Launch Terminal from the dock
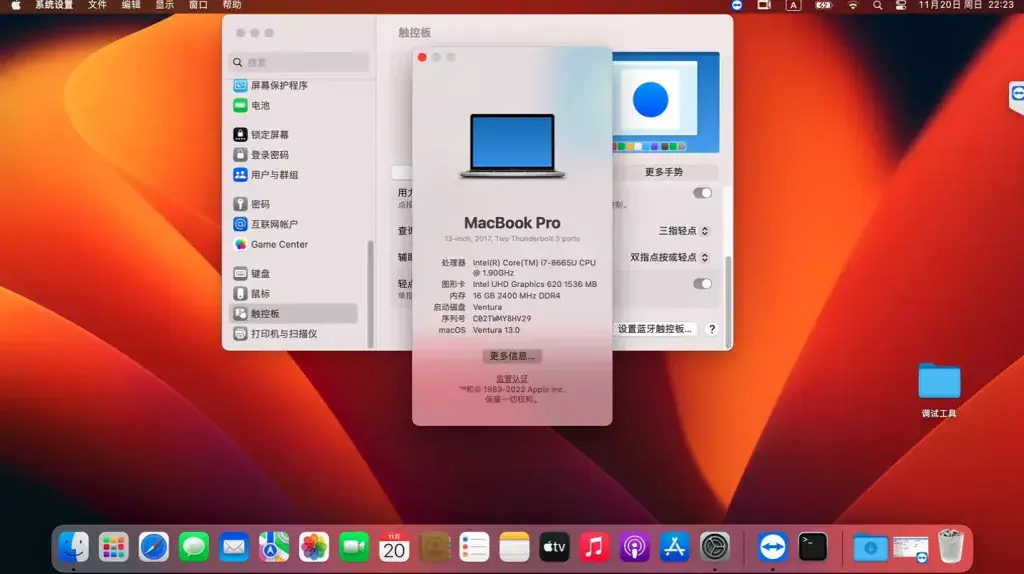This screenshot has width=1024, height=574. pos(812,547)
